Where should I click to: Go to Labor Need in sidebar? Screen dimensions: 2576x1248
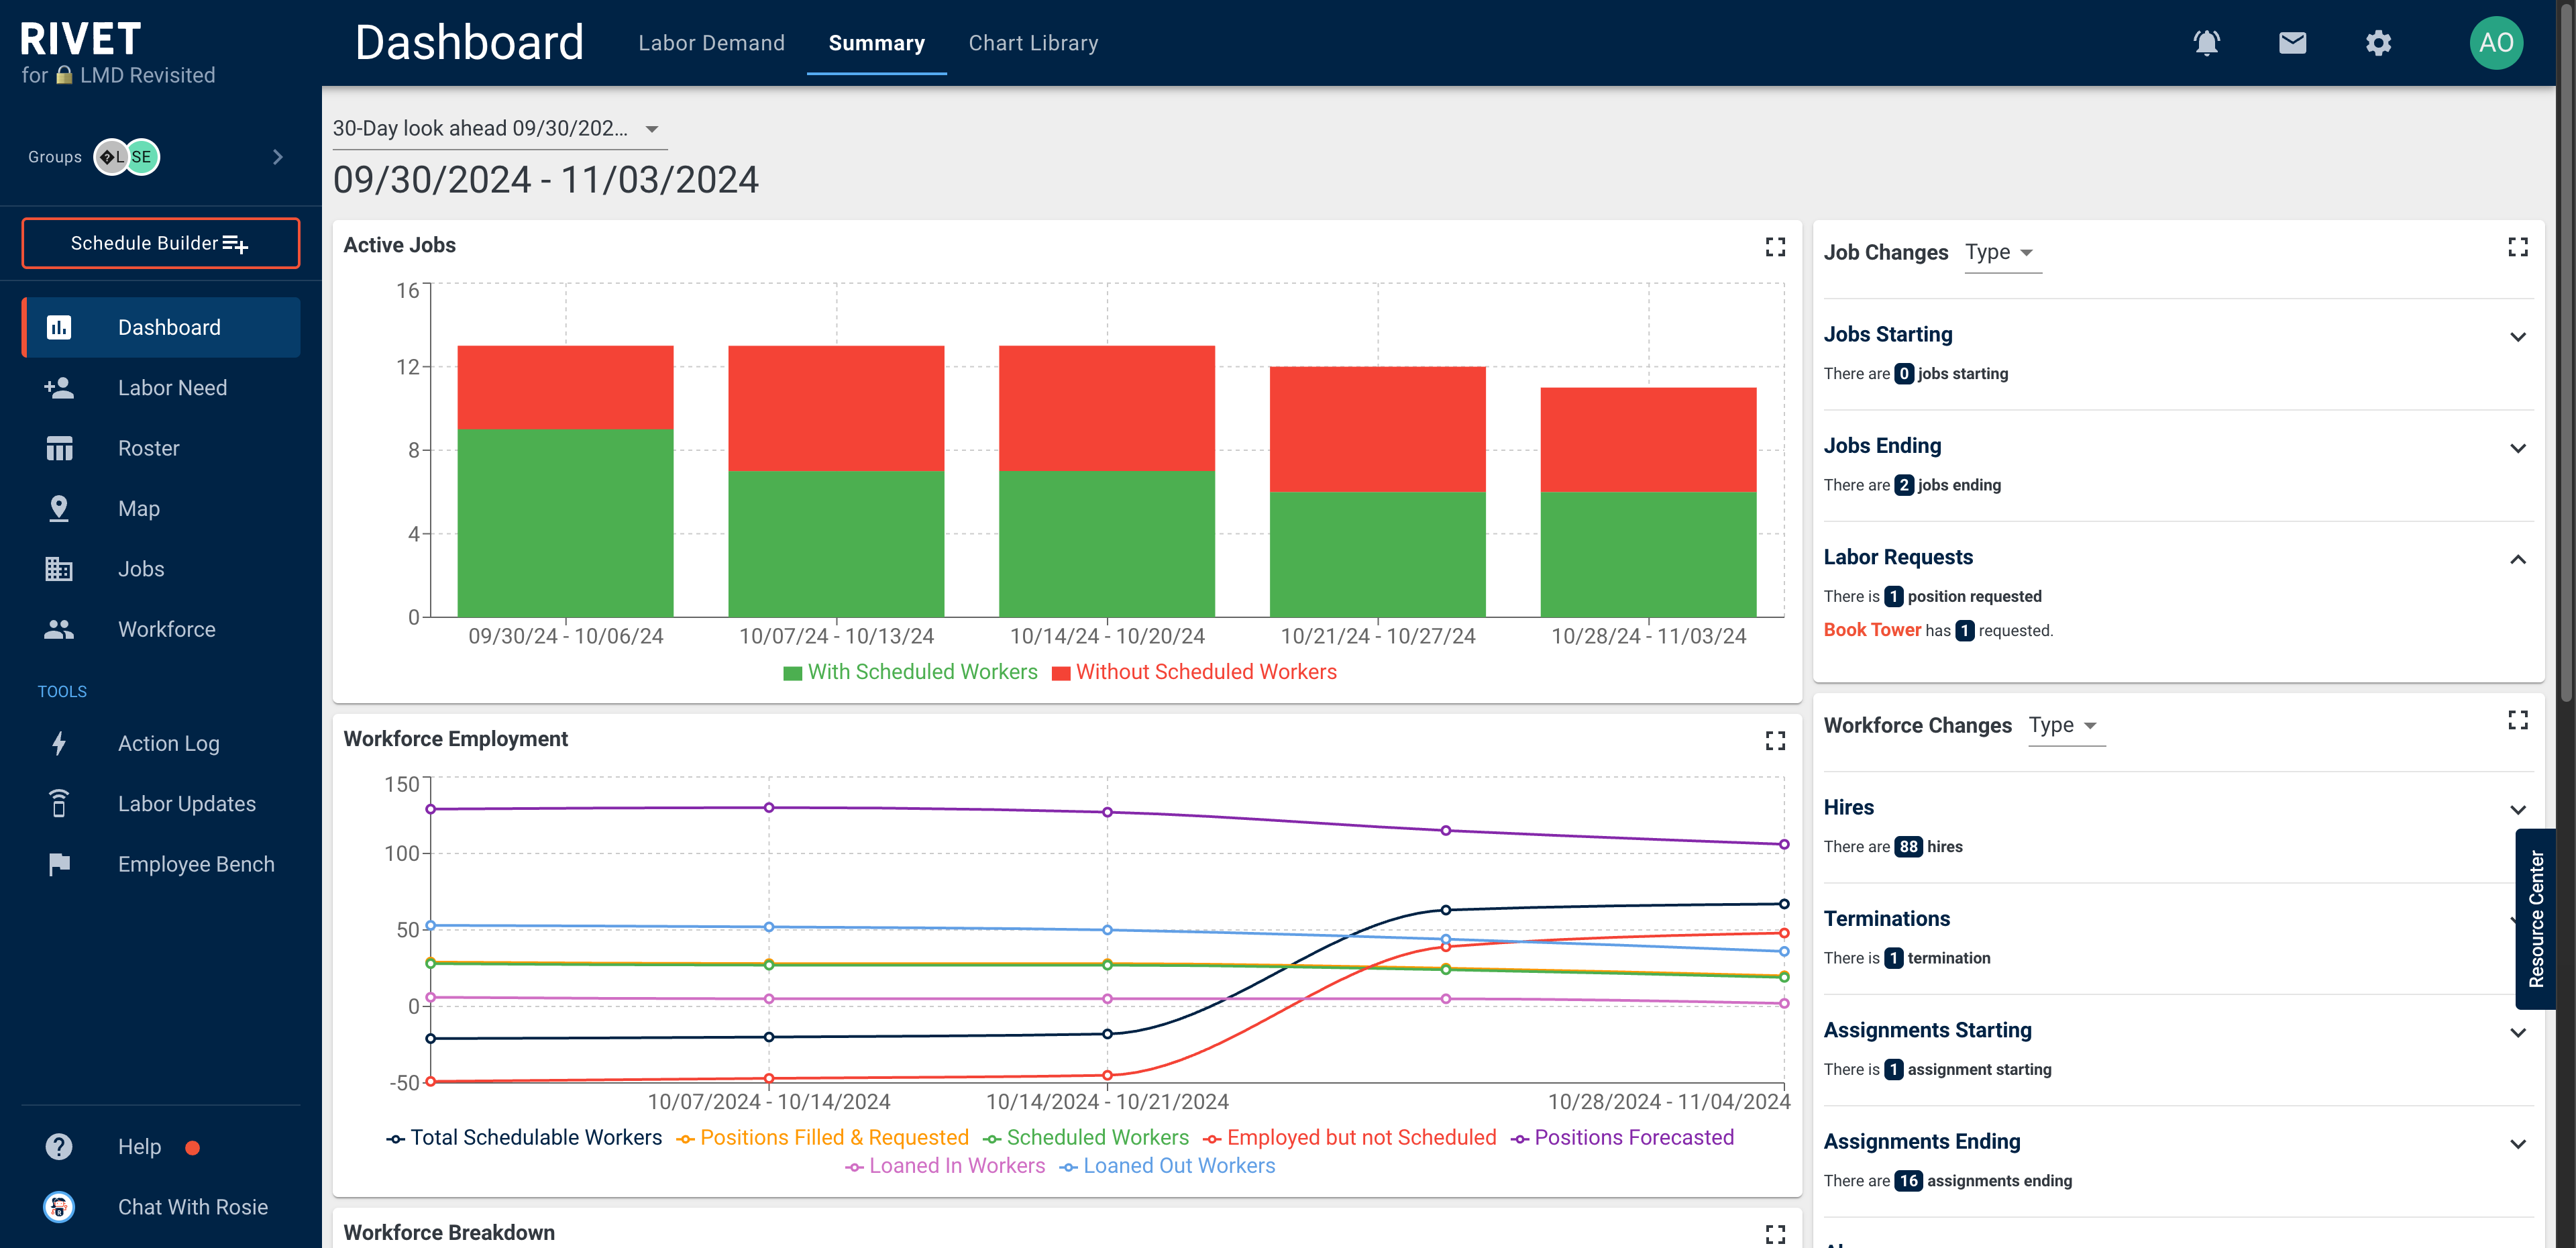(160, 388)
